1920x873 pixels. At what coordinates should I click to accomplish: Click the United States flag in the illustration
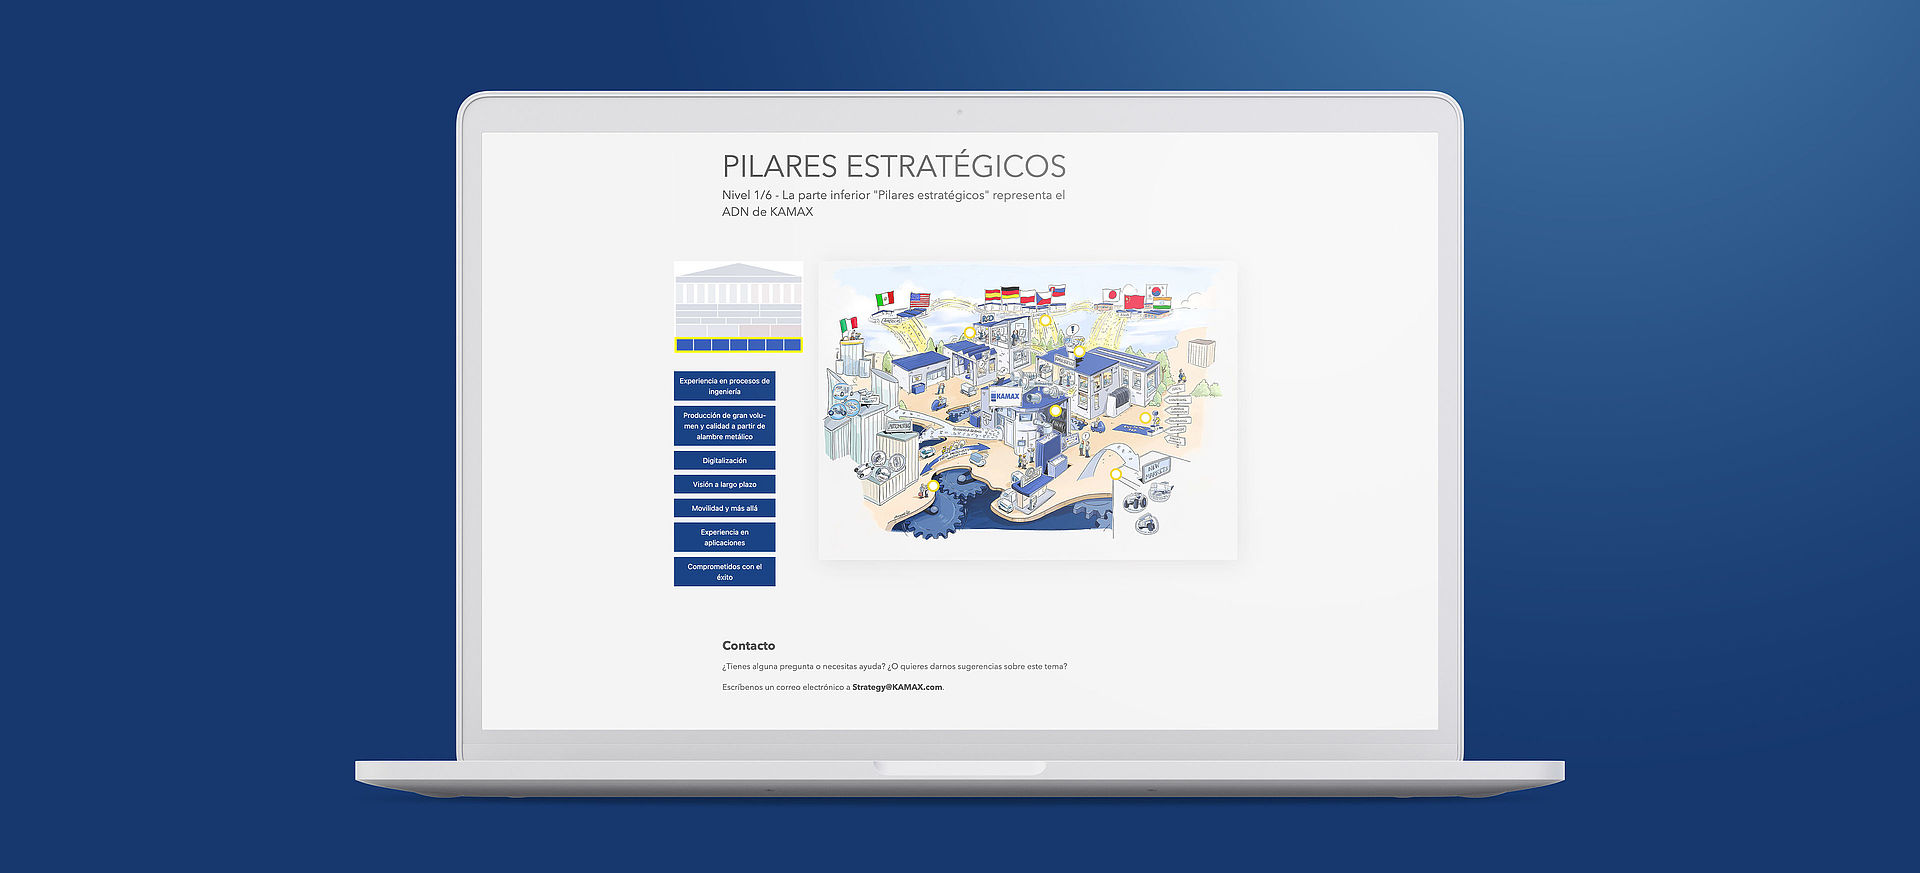pyautogui.click(x=920, y=299)
